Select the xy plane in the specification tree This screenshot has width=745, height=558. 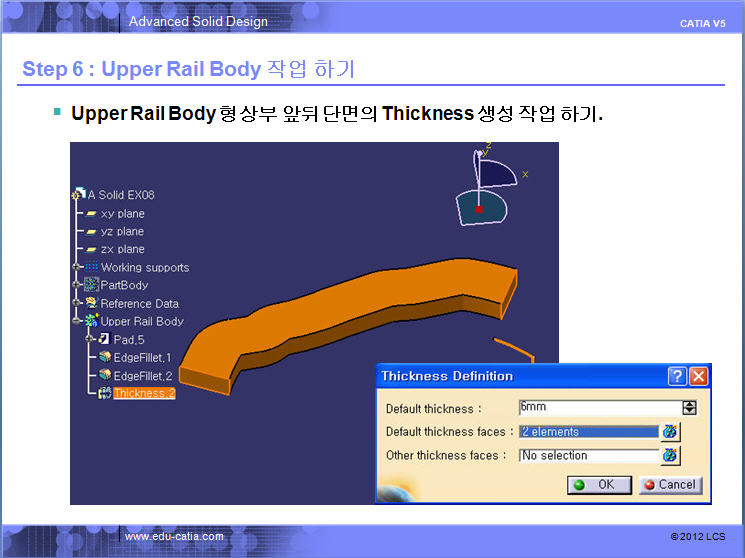(122, 214)
